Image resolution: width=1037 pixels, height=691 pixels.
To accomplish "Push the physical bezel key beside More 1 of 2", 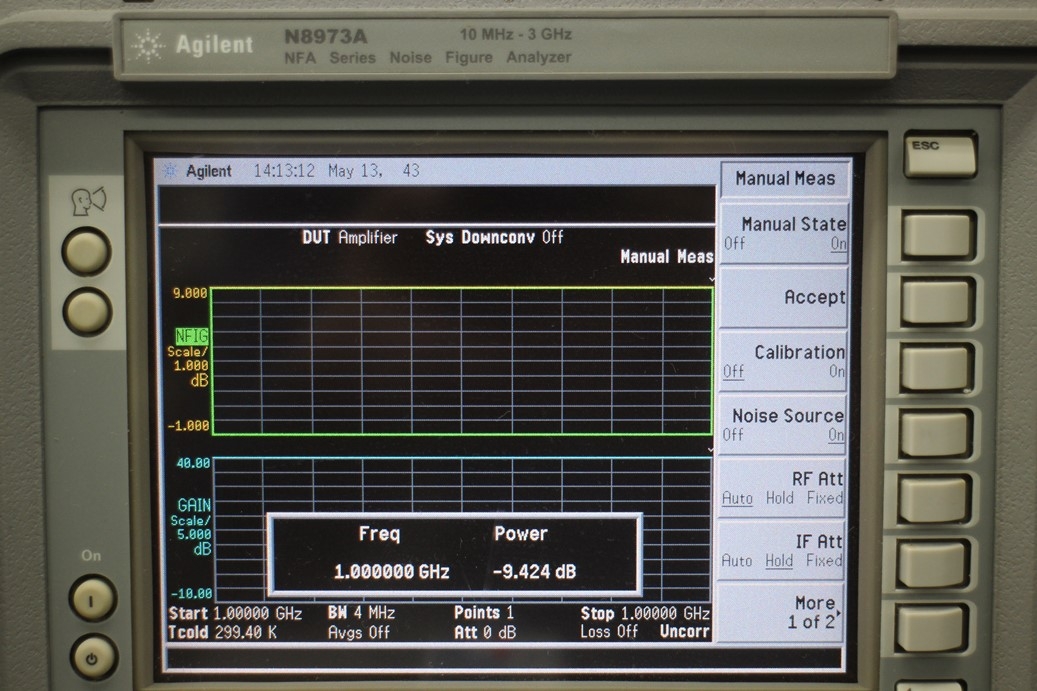I will pyautogui.click(x=933, y=628).
